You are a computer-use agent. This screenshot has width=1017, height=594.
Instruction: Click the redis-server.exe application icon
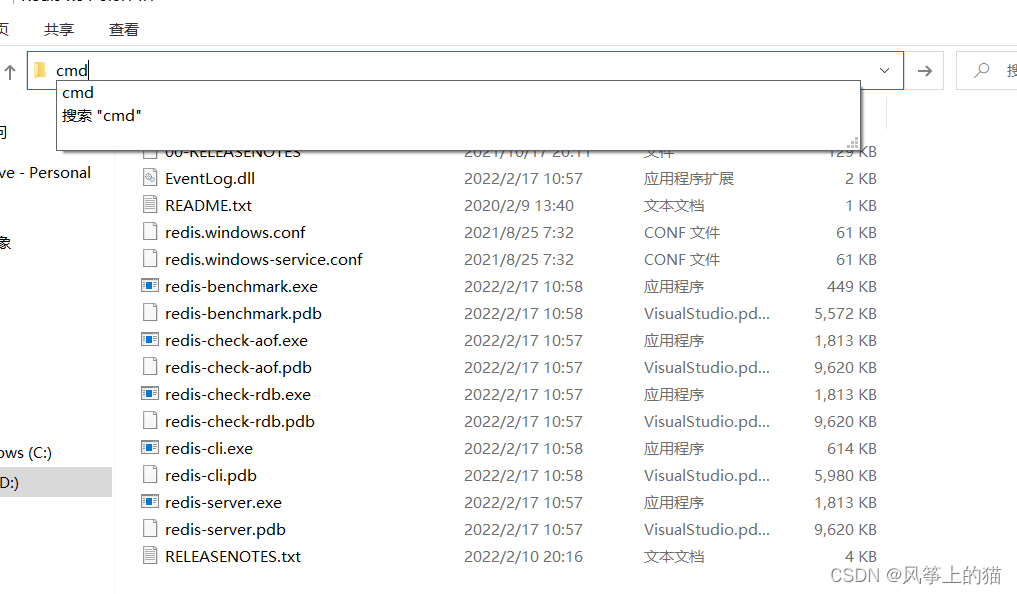[150, 501]
